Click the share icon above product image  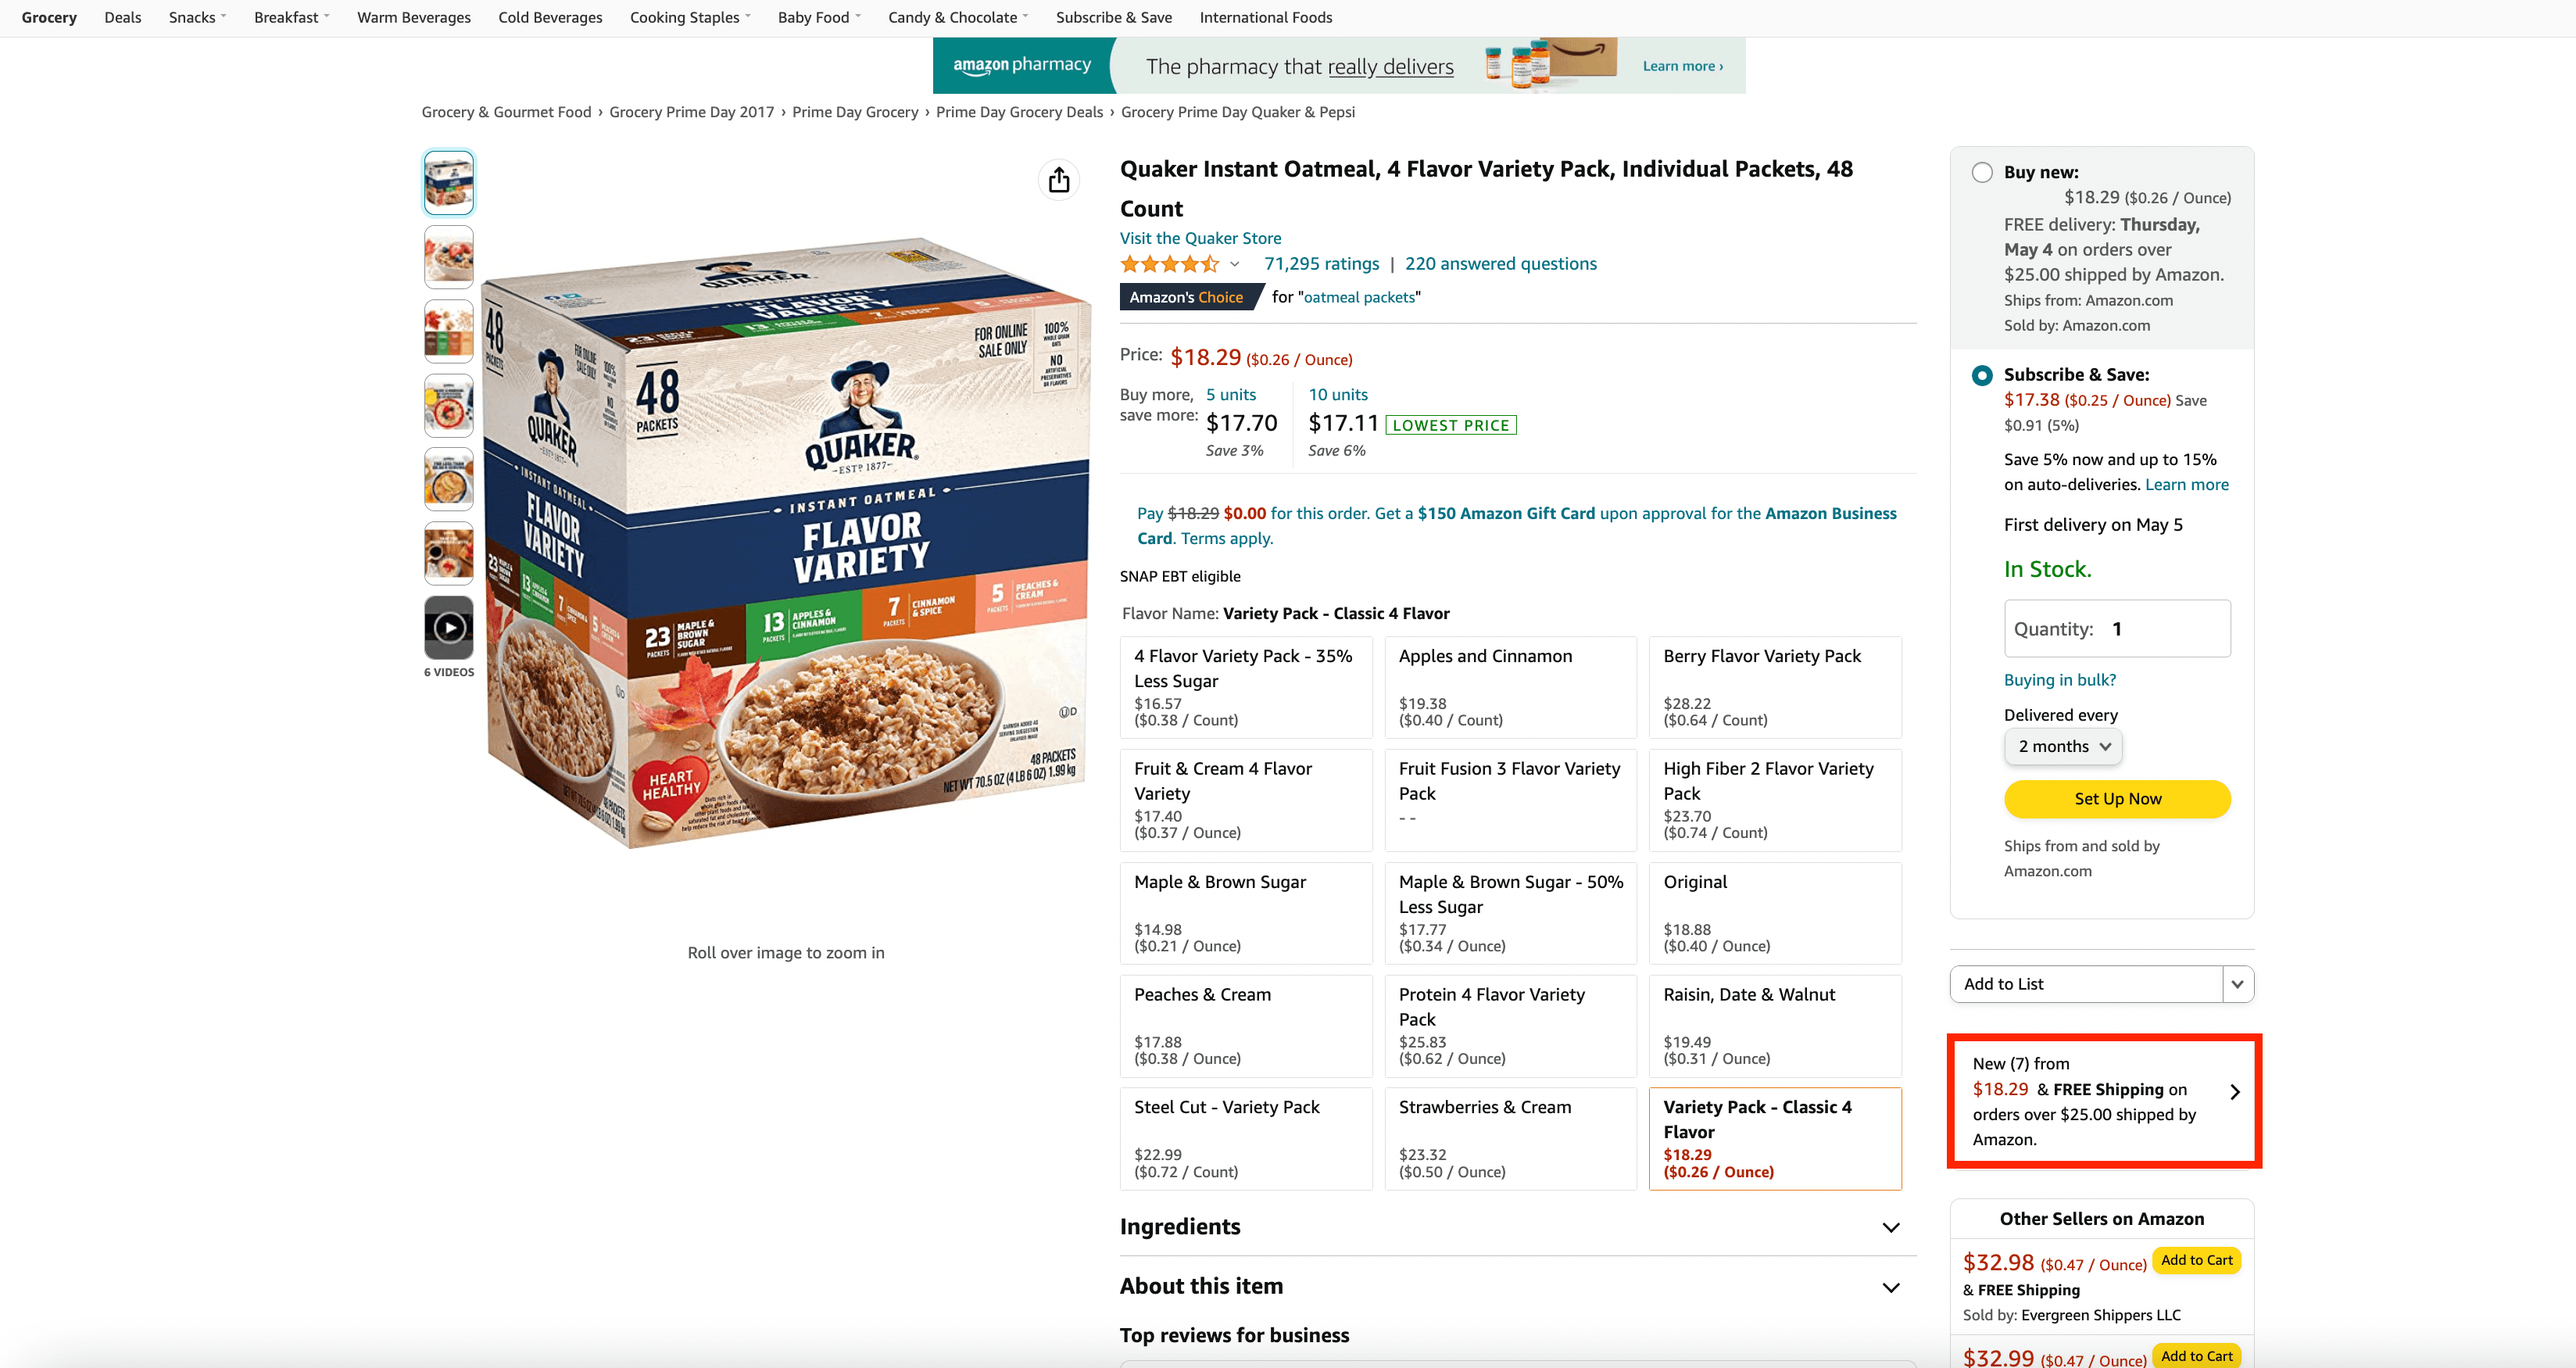(1059, 180)
